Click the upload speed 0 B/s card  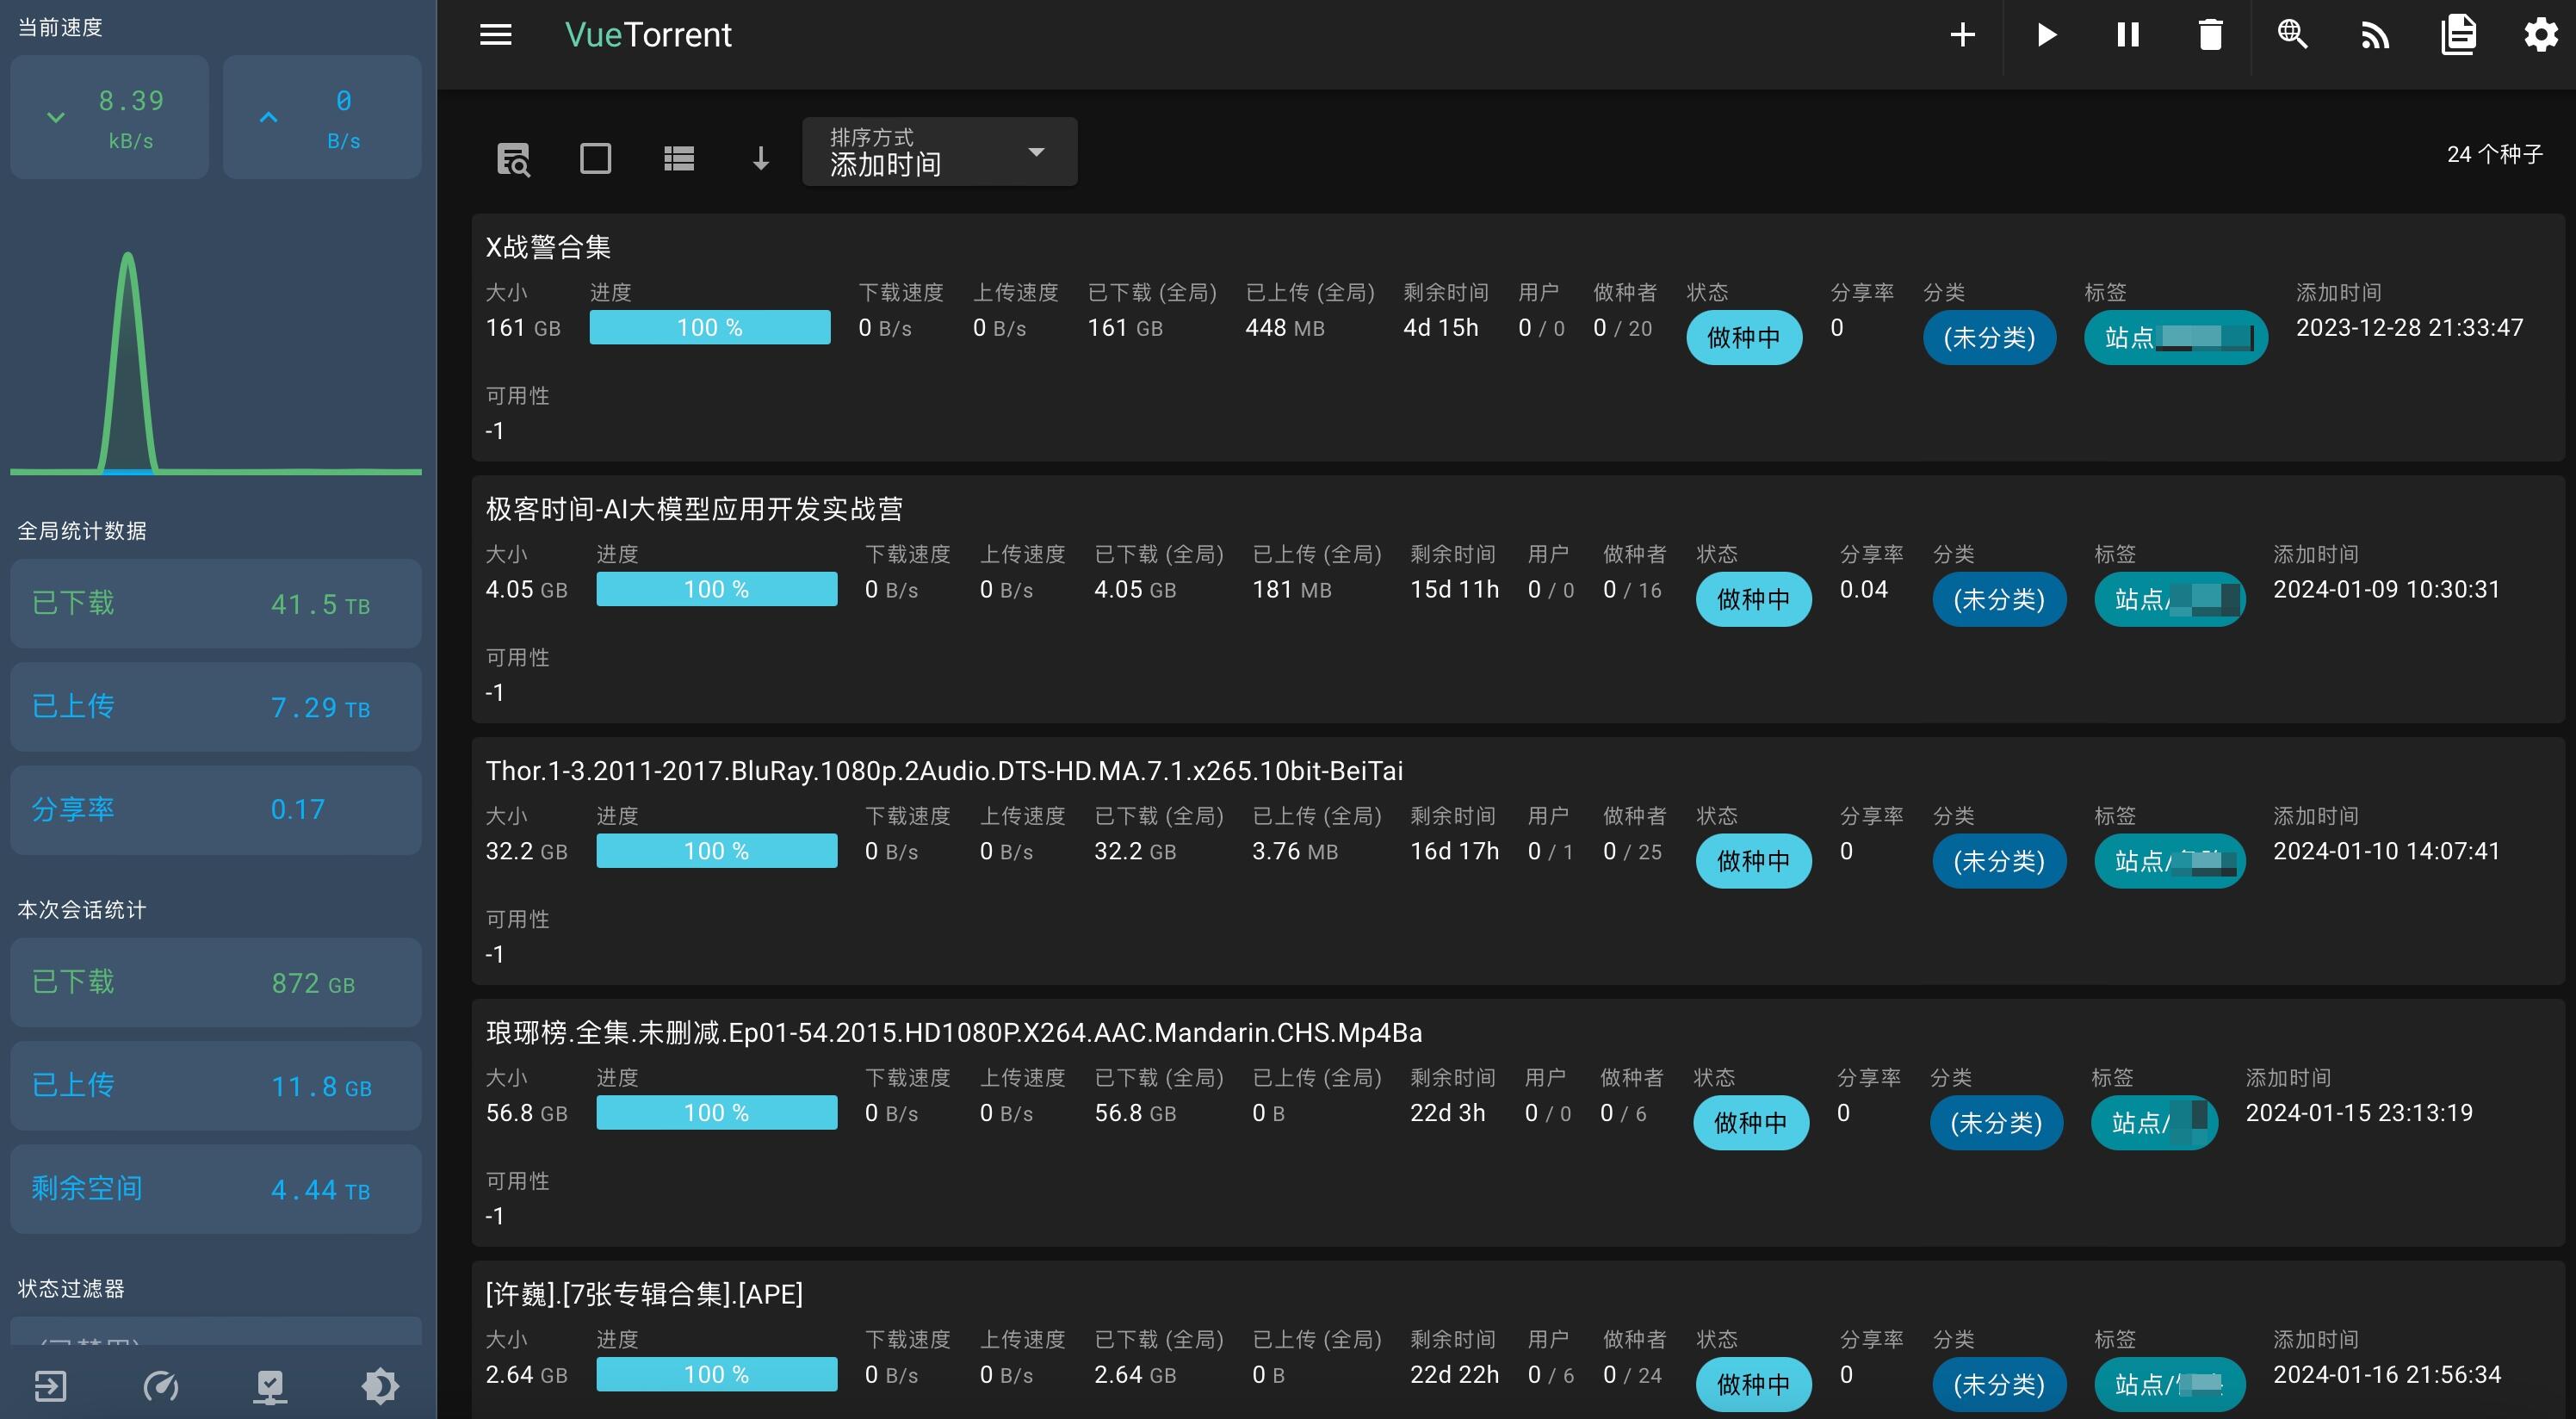tap(322, 117)
